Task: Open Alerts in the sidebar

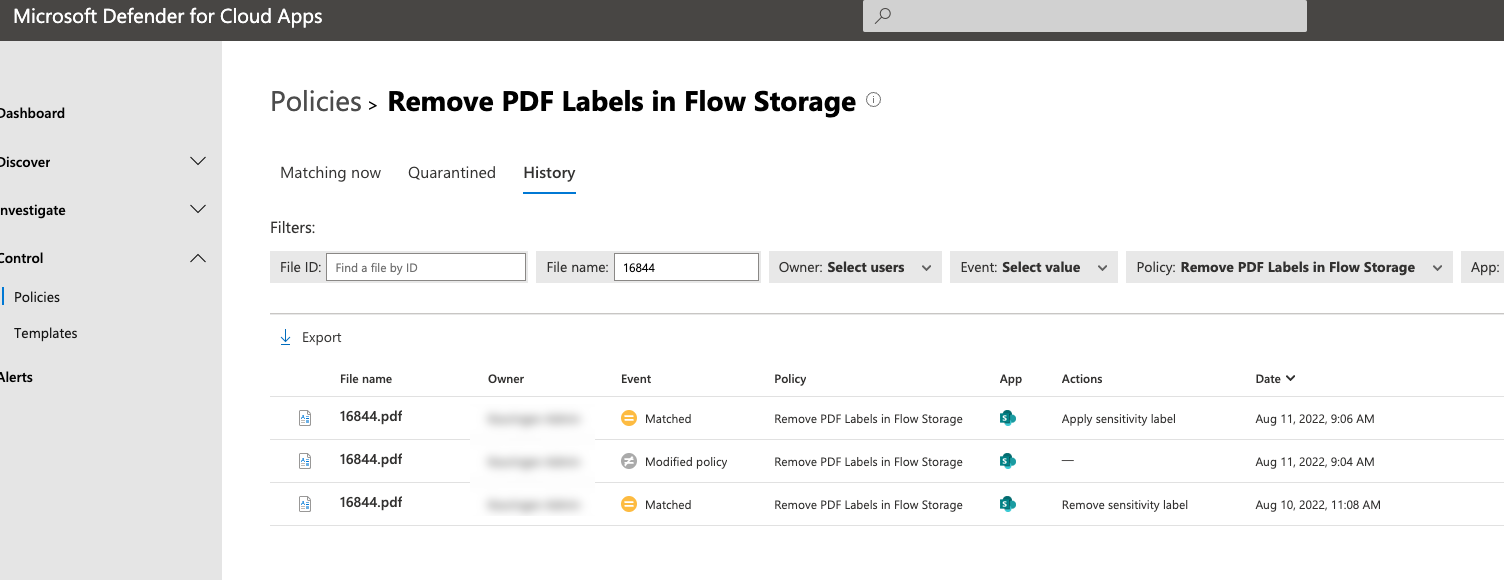Action: [16, 377]
